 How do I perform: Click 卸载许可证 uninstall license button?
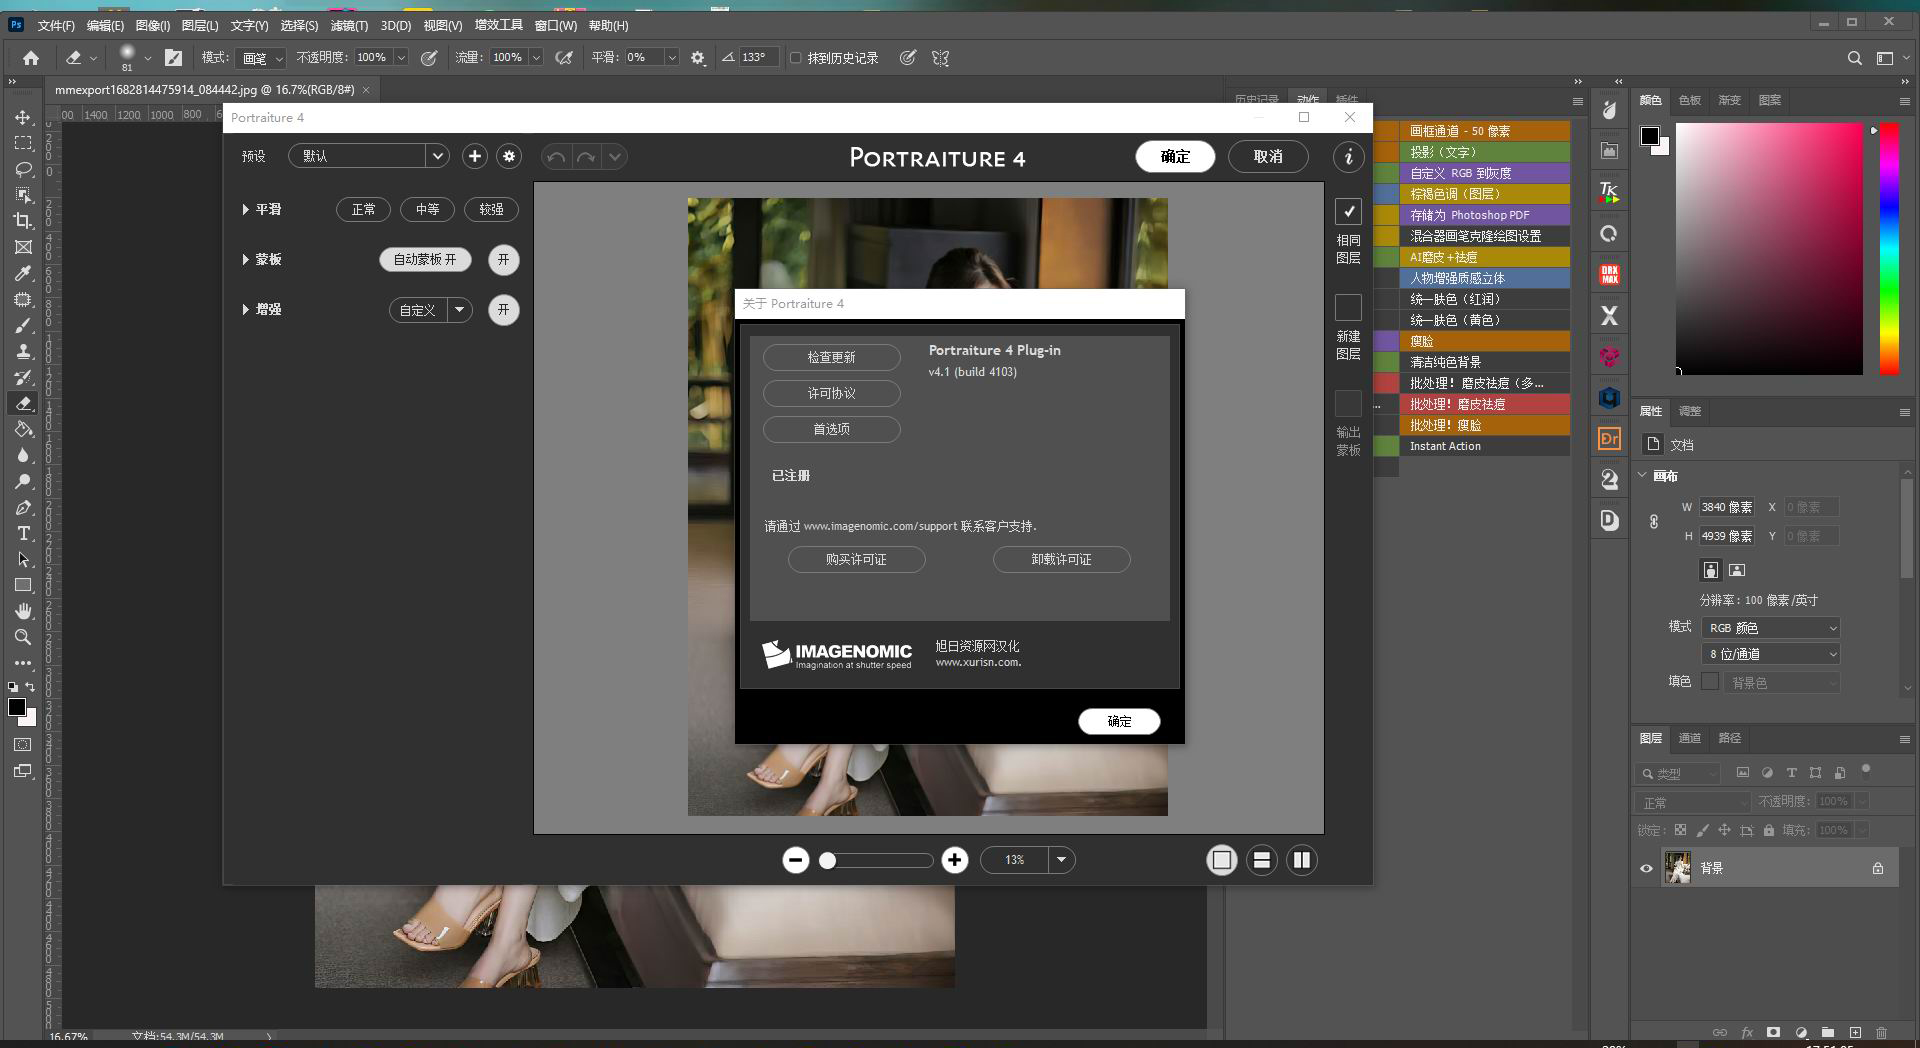[1062, 559]
